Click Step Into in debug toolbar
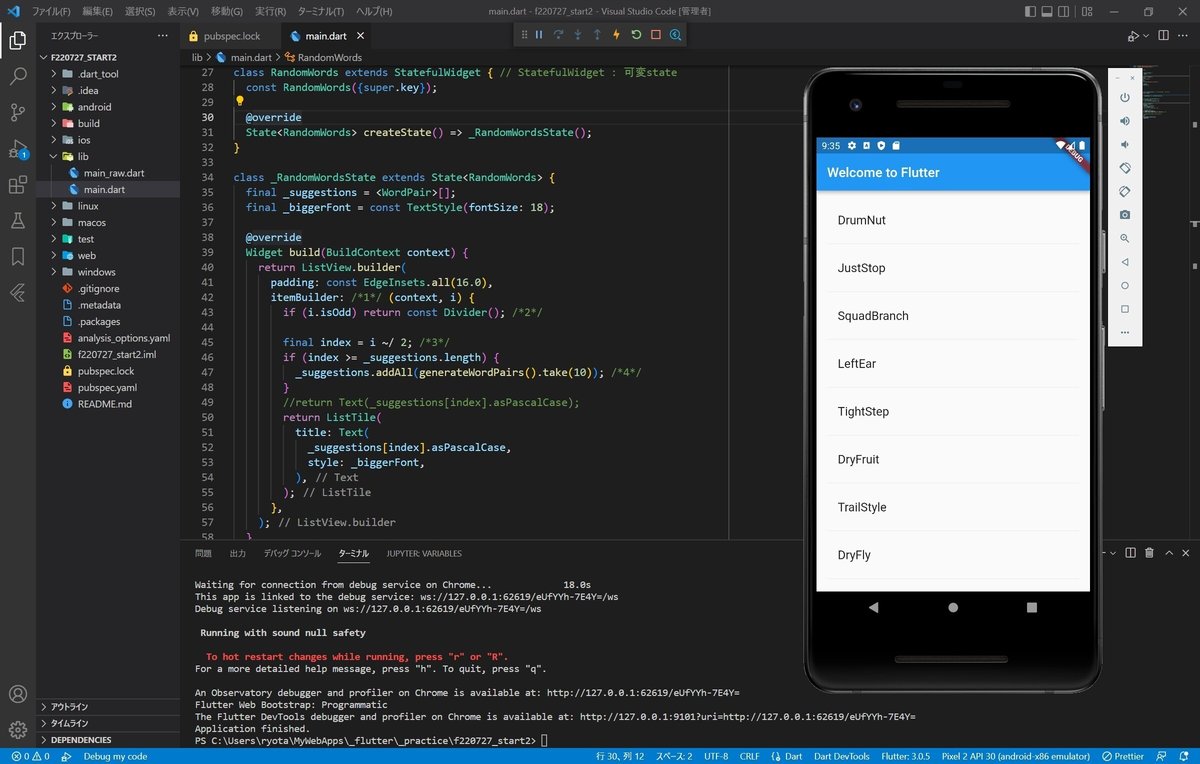Viewport: 1200px width, 764px height. (x=578, y=35)
